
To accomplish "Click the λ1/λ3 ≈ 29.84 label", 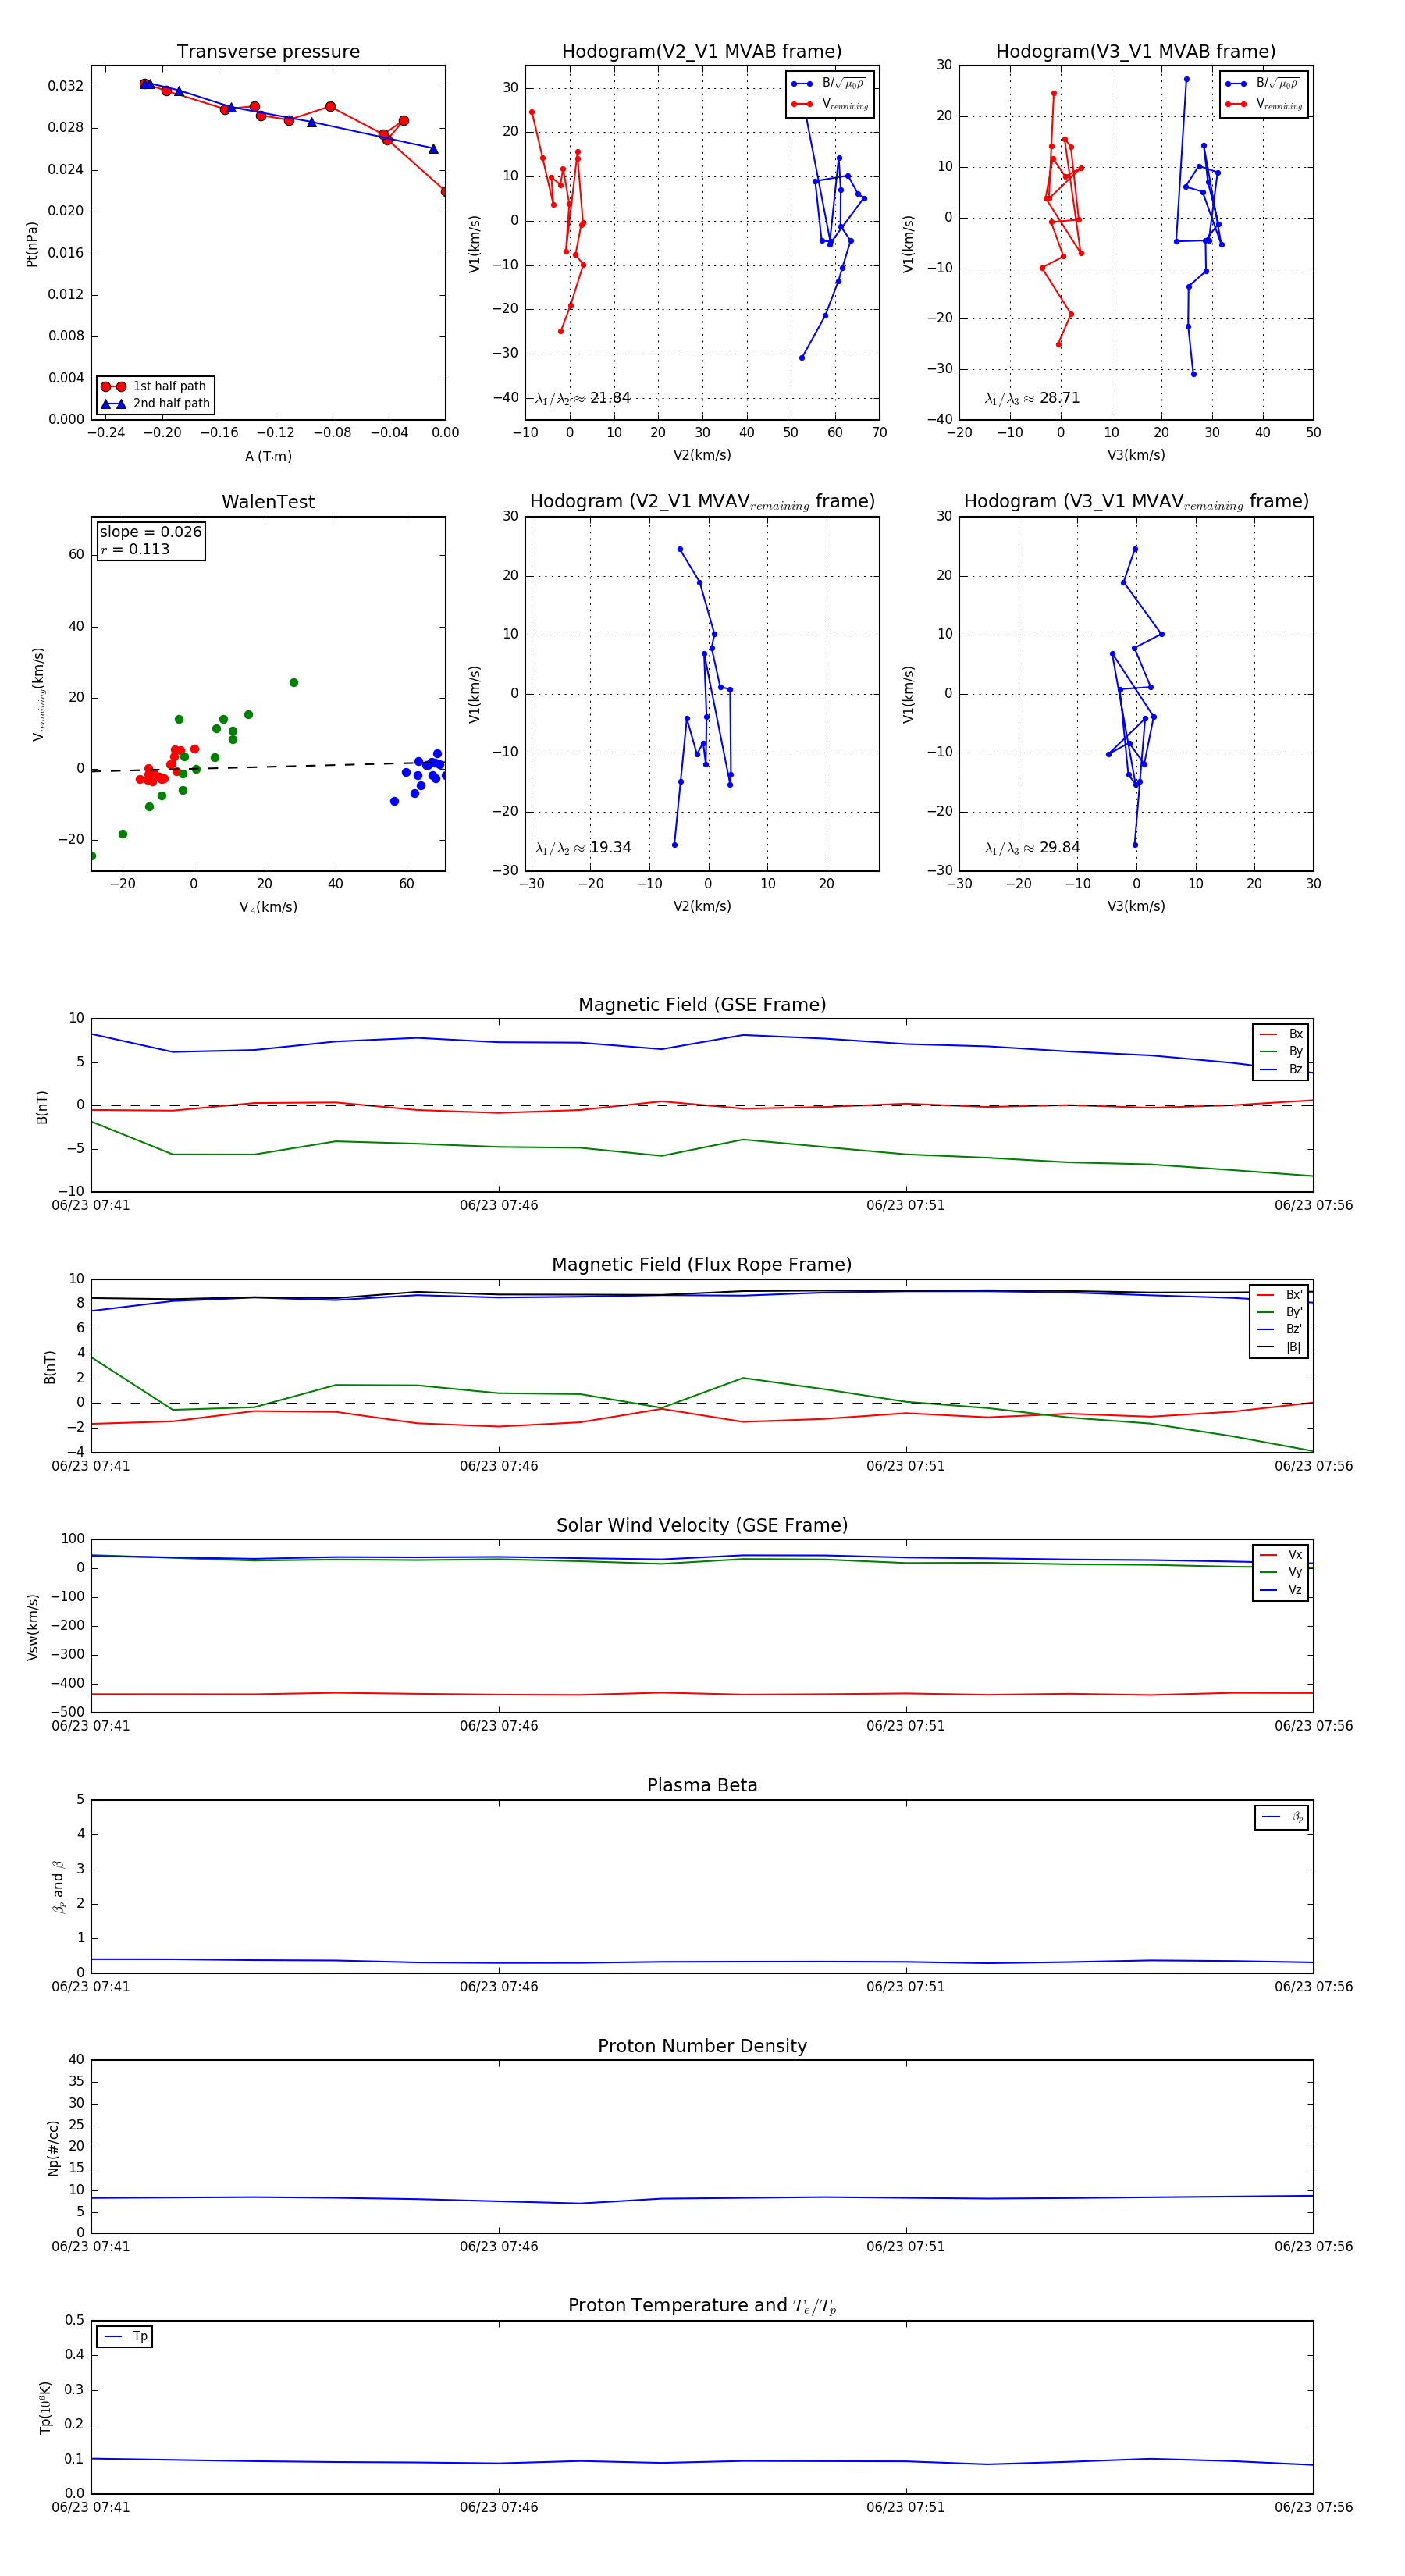I will click(1032, 848).
